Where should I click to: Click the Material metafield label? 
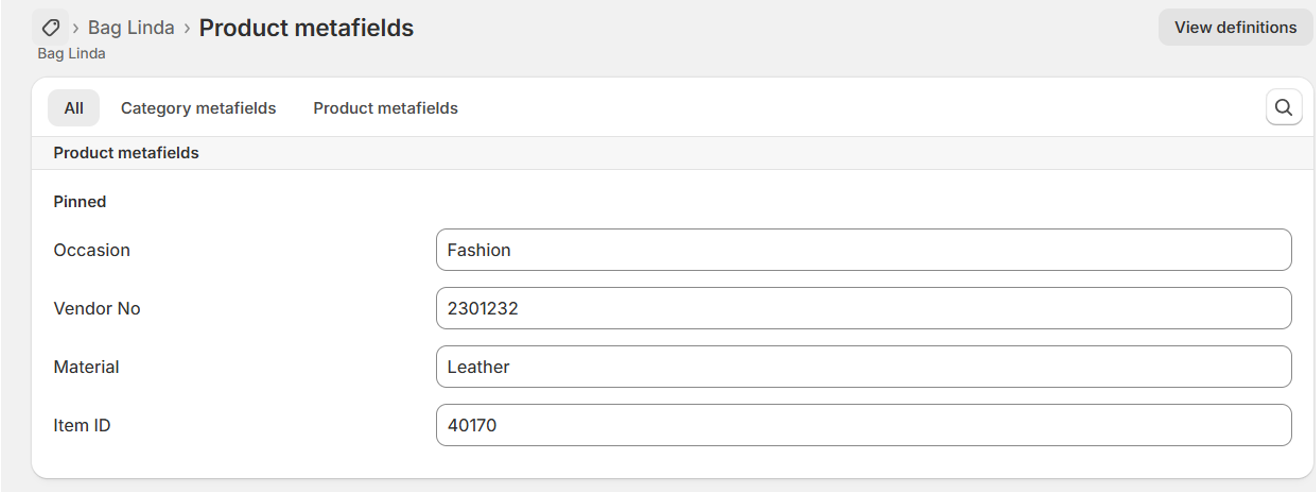[x=86, y=367]
